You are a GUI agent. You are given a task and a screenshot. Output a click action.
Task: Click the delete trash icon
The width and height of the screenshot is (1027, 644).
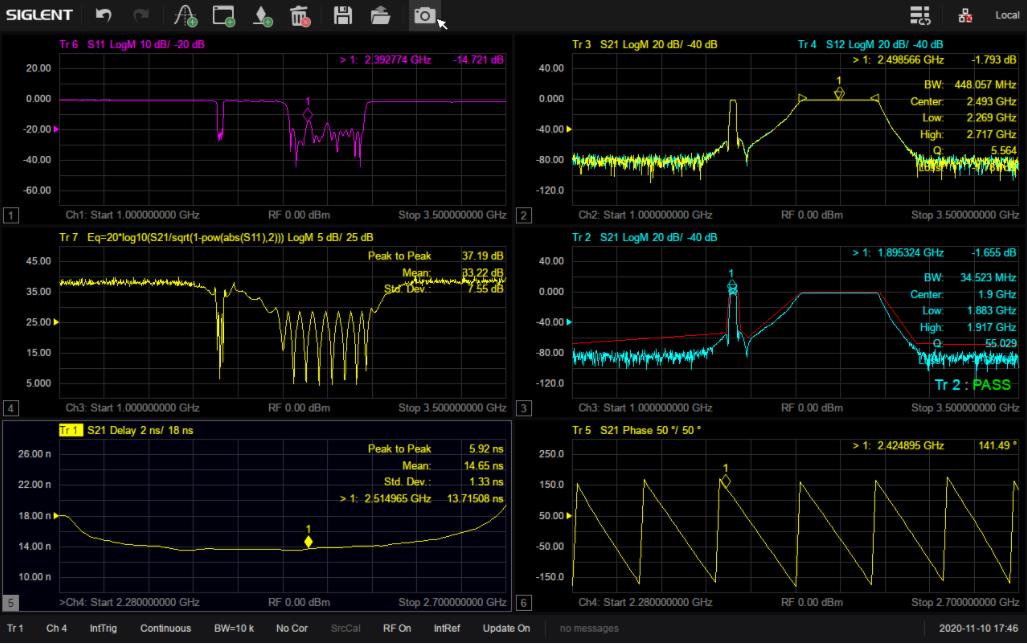point(299,15)
